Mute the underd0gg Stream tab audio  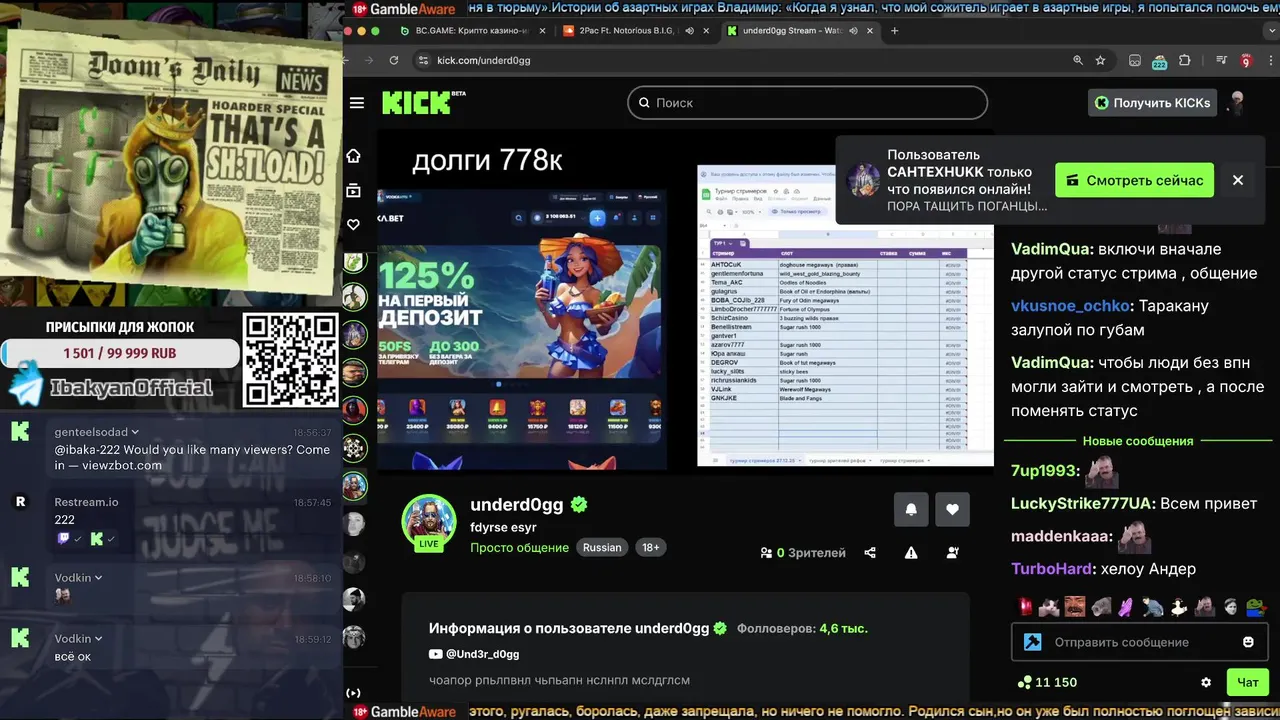click(x=853, y=31)
